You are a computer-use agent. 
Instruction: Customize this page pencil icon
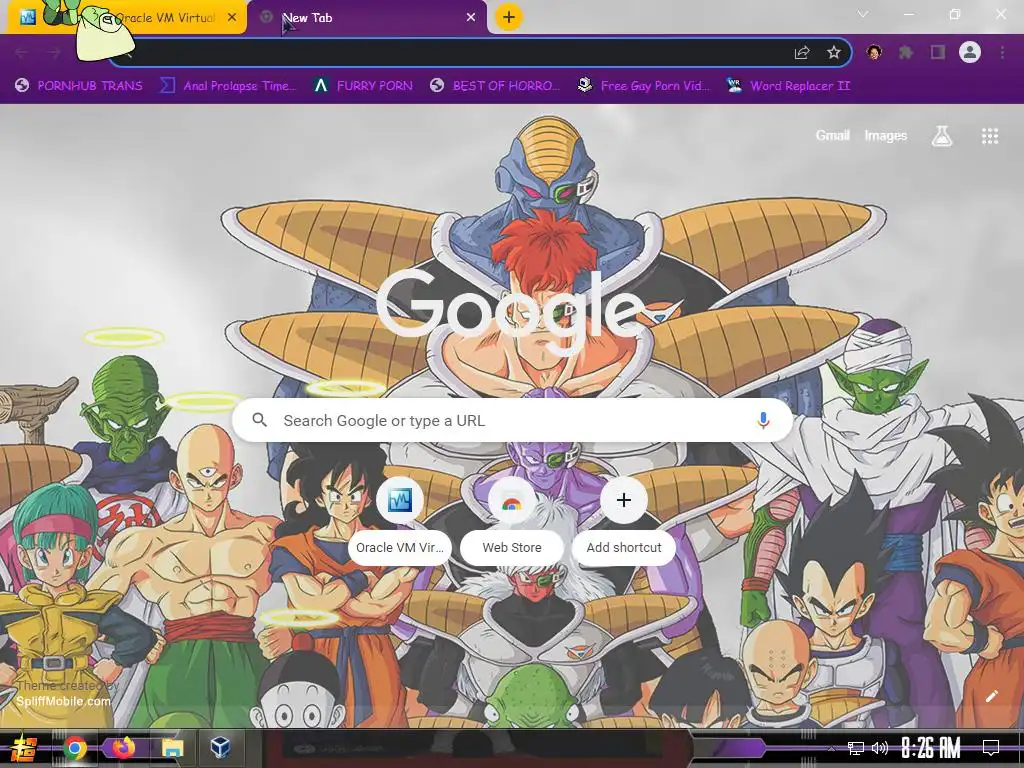(x=991, y=696)
